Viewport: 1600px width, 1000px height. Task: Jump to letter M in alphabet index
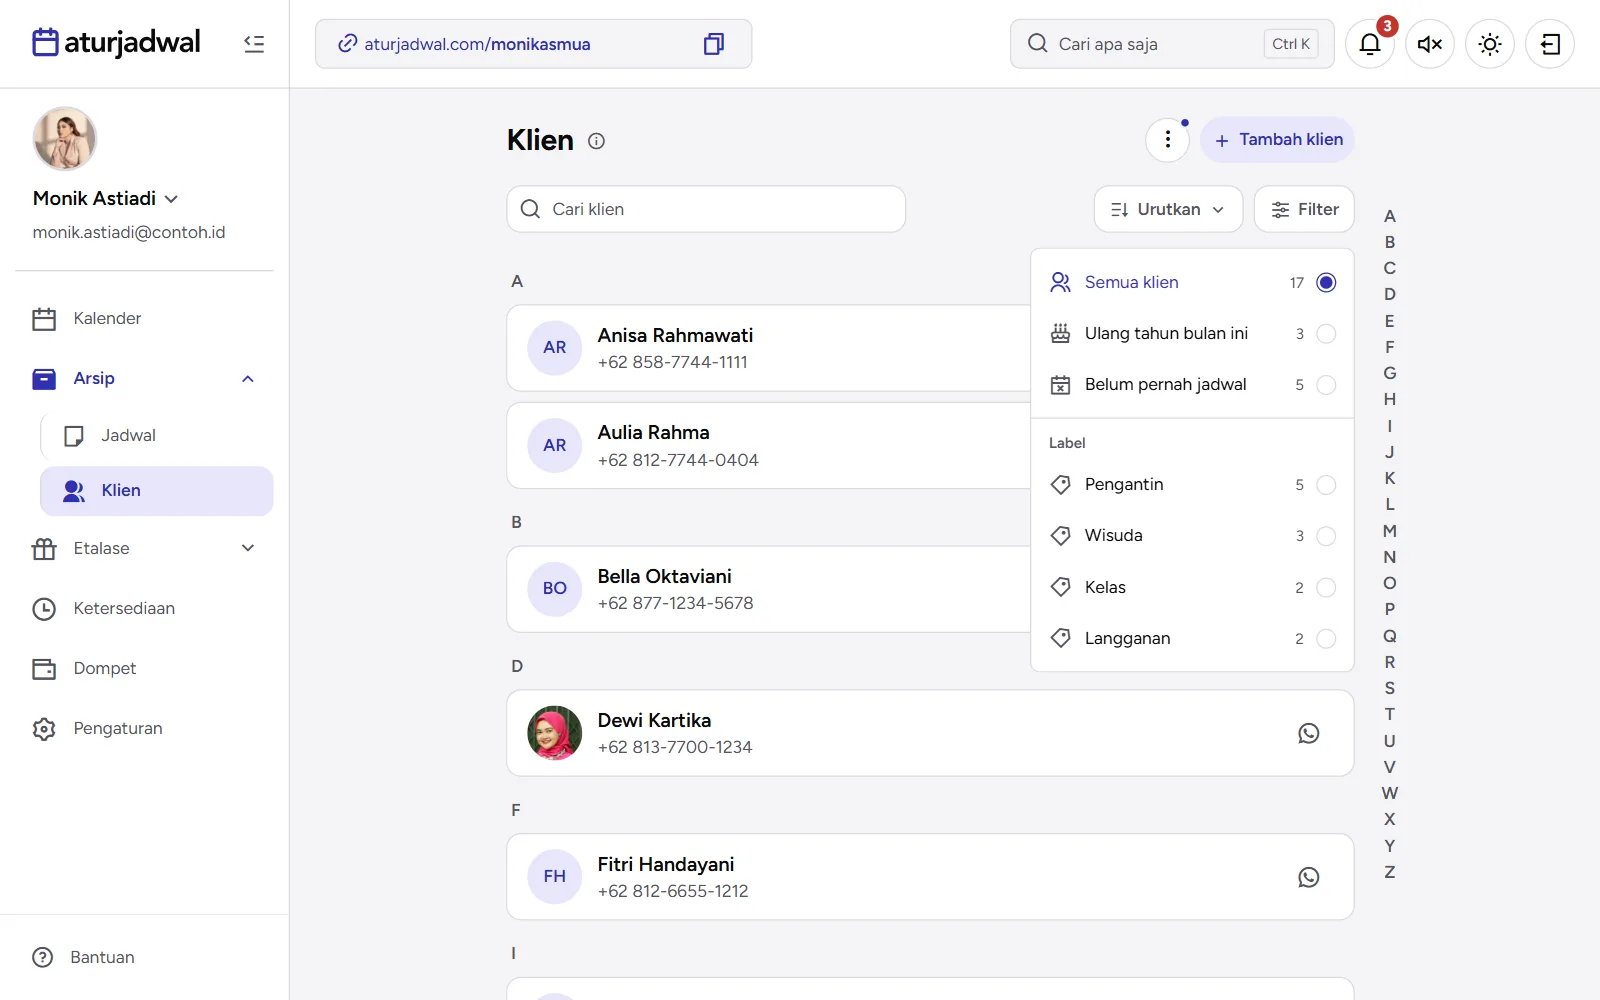[x=1390, y=531]
